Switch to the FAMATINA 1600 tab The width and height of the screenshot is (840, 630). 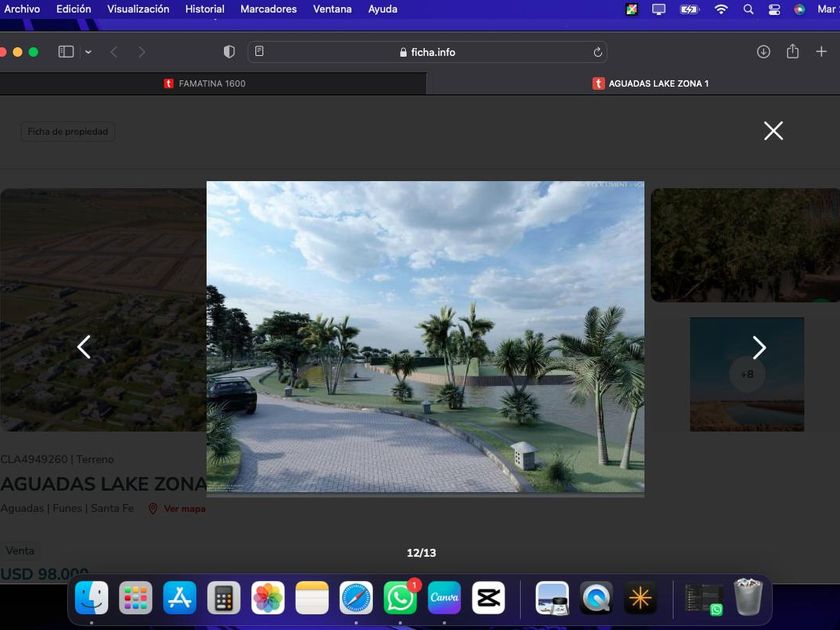click(x=212, y=84)
